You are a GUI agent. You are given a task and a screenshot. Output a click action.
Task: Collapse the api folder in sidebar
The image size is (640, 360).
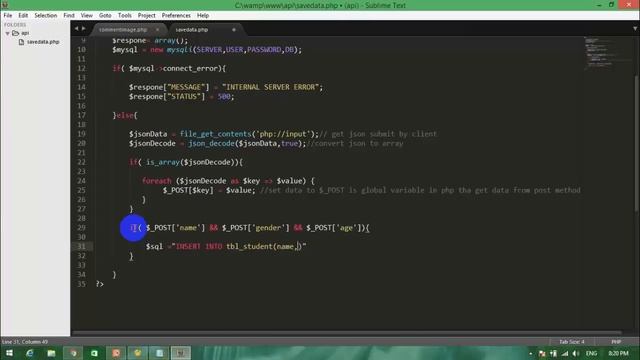(7, 33)
